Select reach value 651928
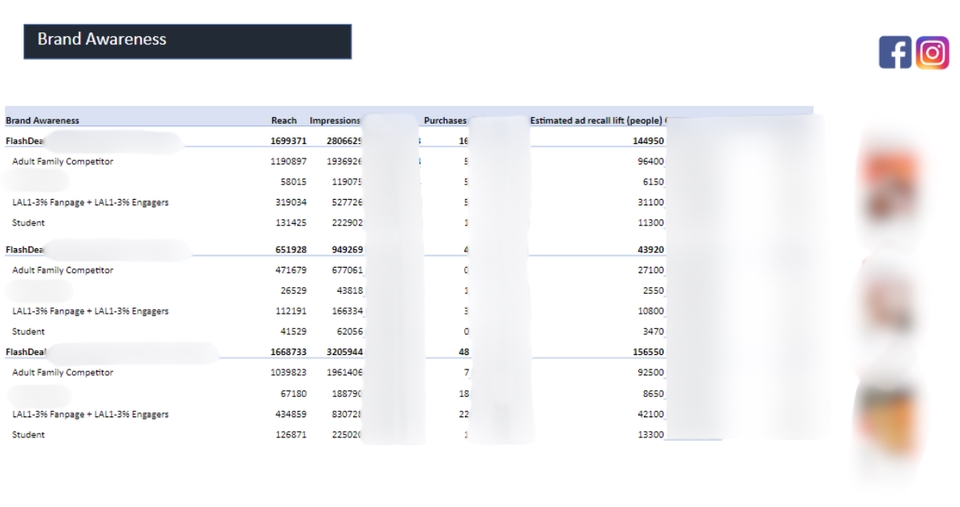This screenshot has height=507, width=960. (291, 250)
